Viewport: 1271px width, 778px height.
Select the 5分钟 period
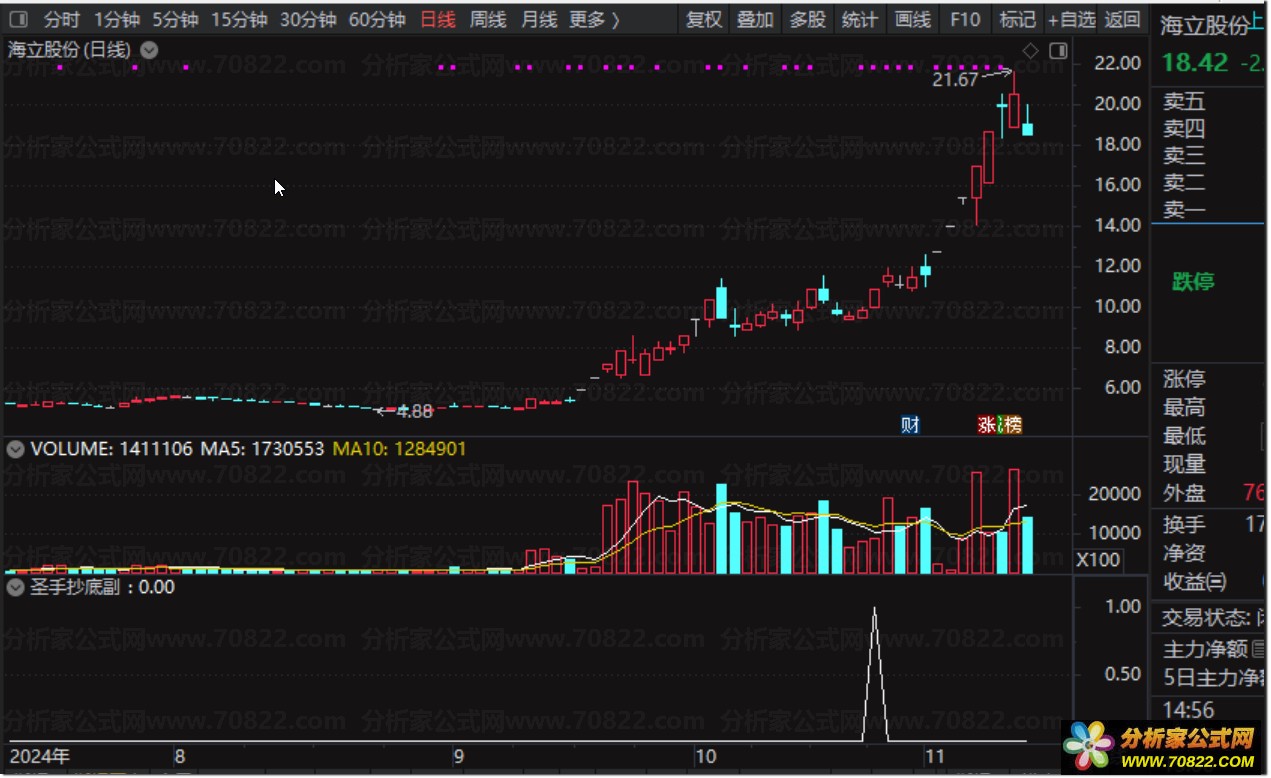point(175,19)
